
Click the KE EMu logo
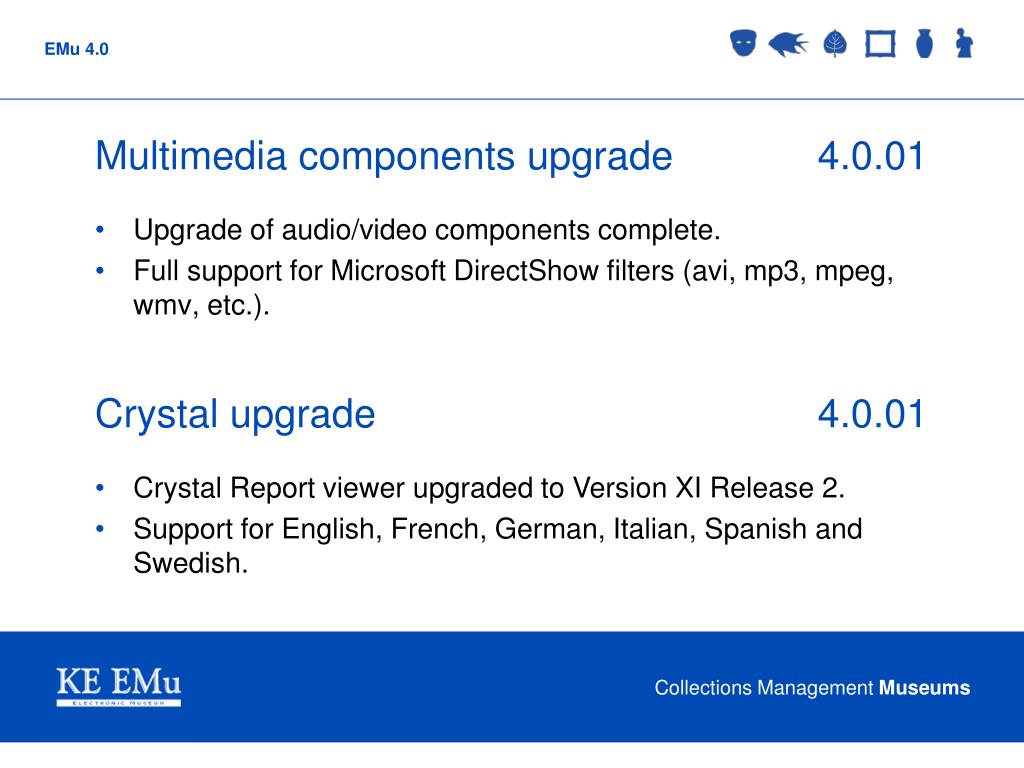[x=118, y=686]
